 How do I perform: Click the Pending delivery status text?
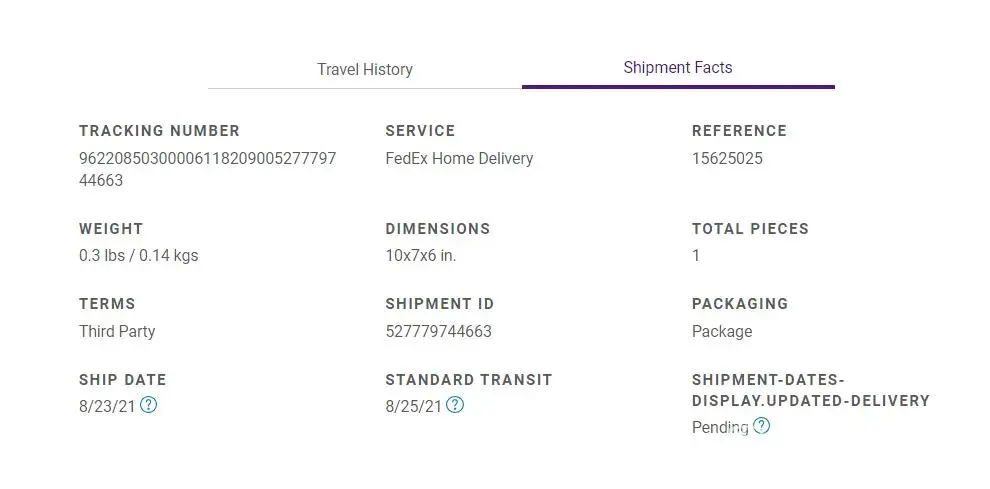coord(719,427)
